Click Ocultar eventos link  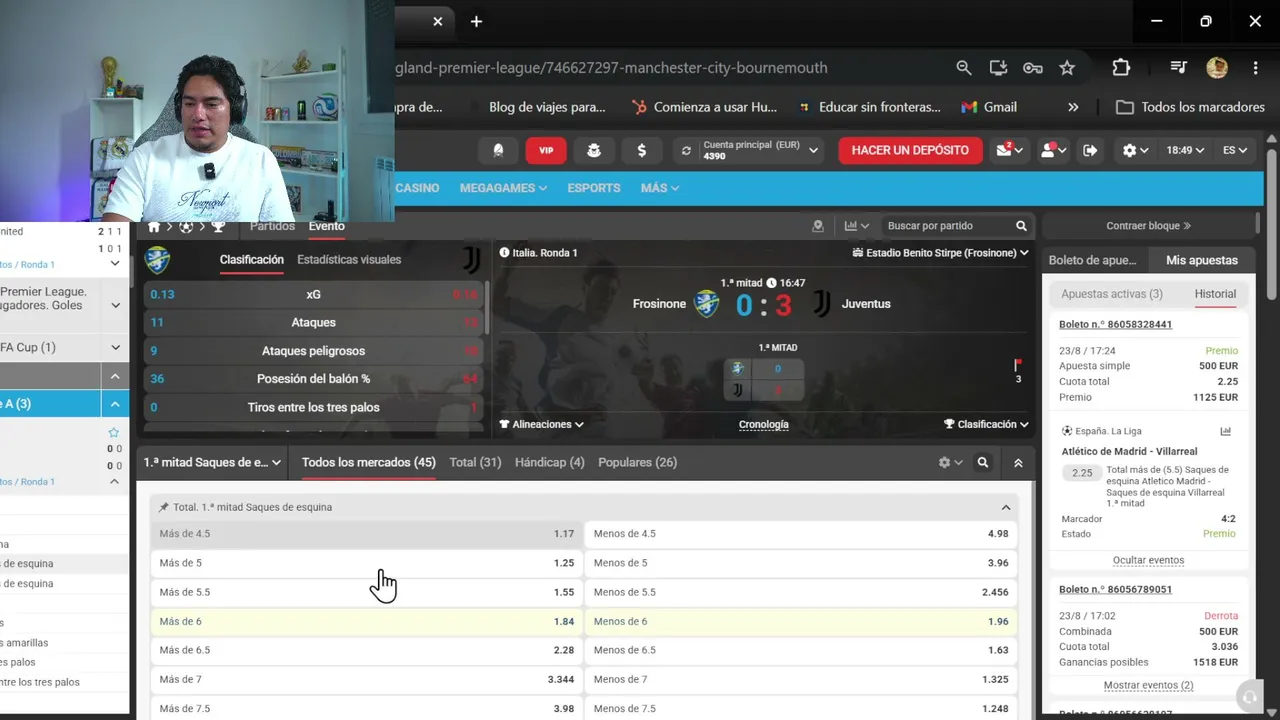[x=1148, y=560]
